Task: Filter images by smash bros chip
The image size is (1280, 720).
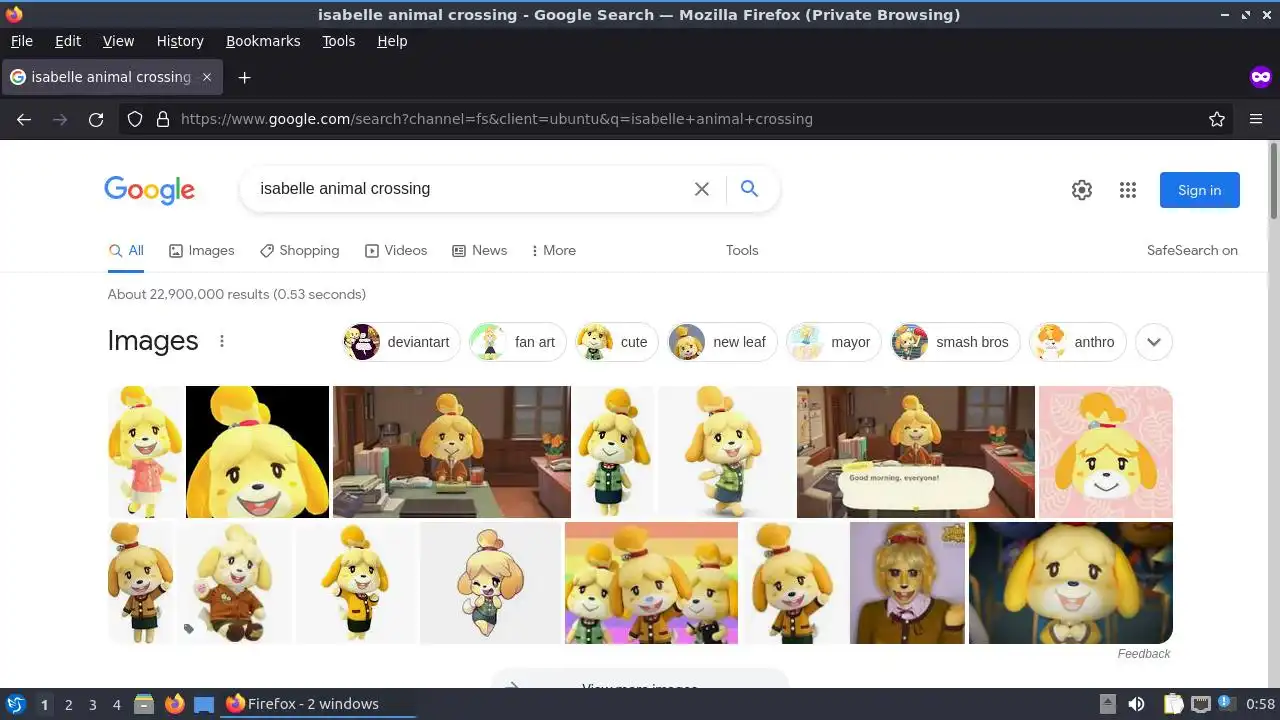Action: pyautogui.click(x=955, y=342)
